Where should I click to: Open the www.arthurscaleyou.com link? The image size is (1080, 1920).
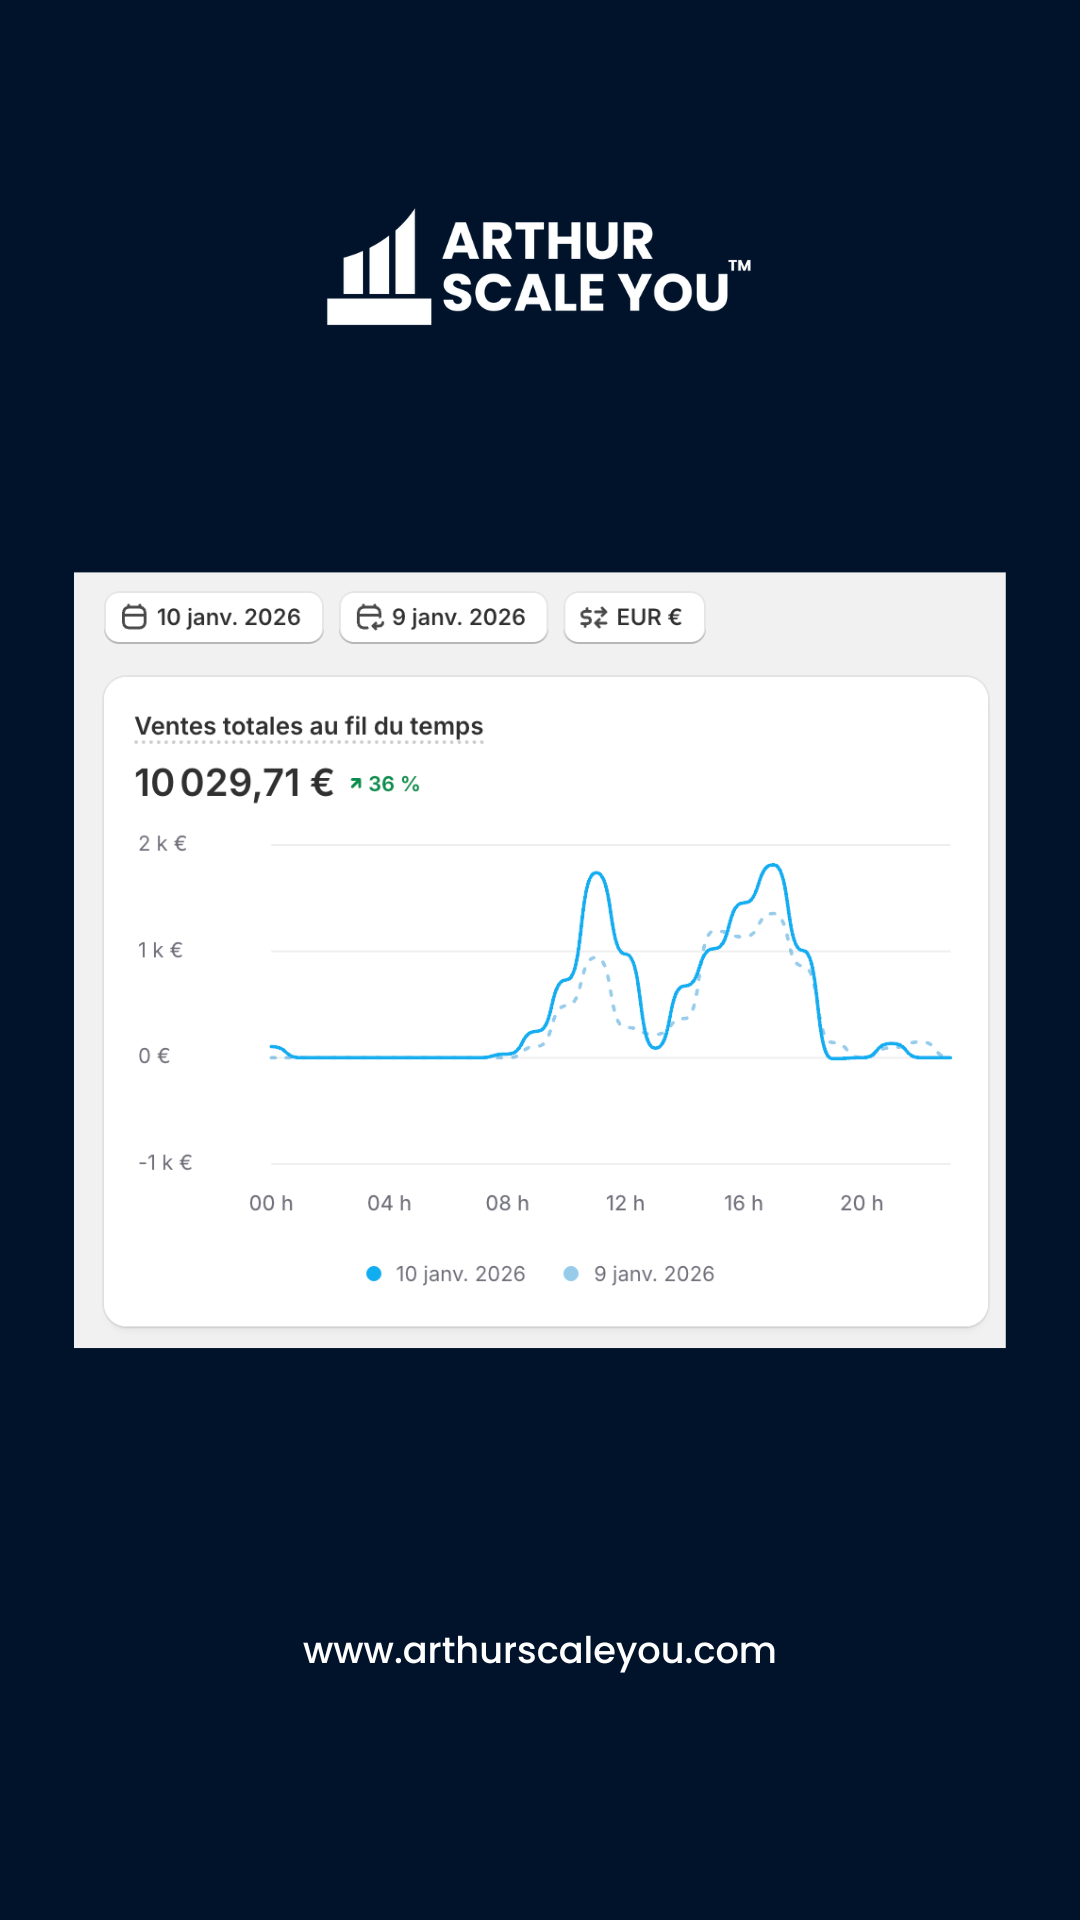pos(540,1651)
